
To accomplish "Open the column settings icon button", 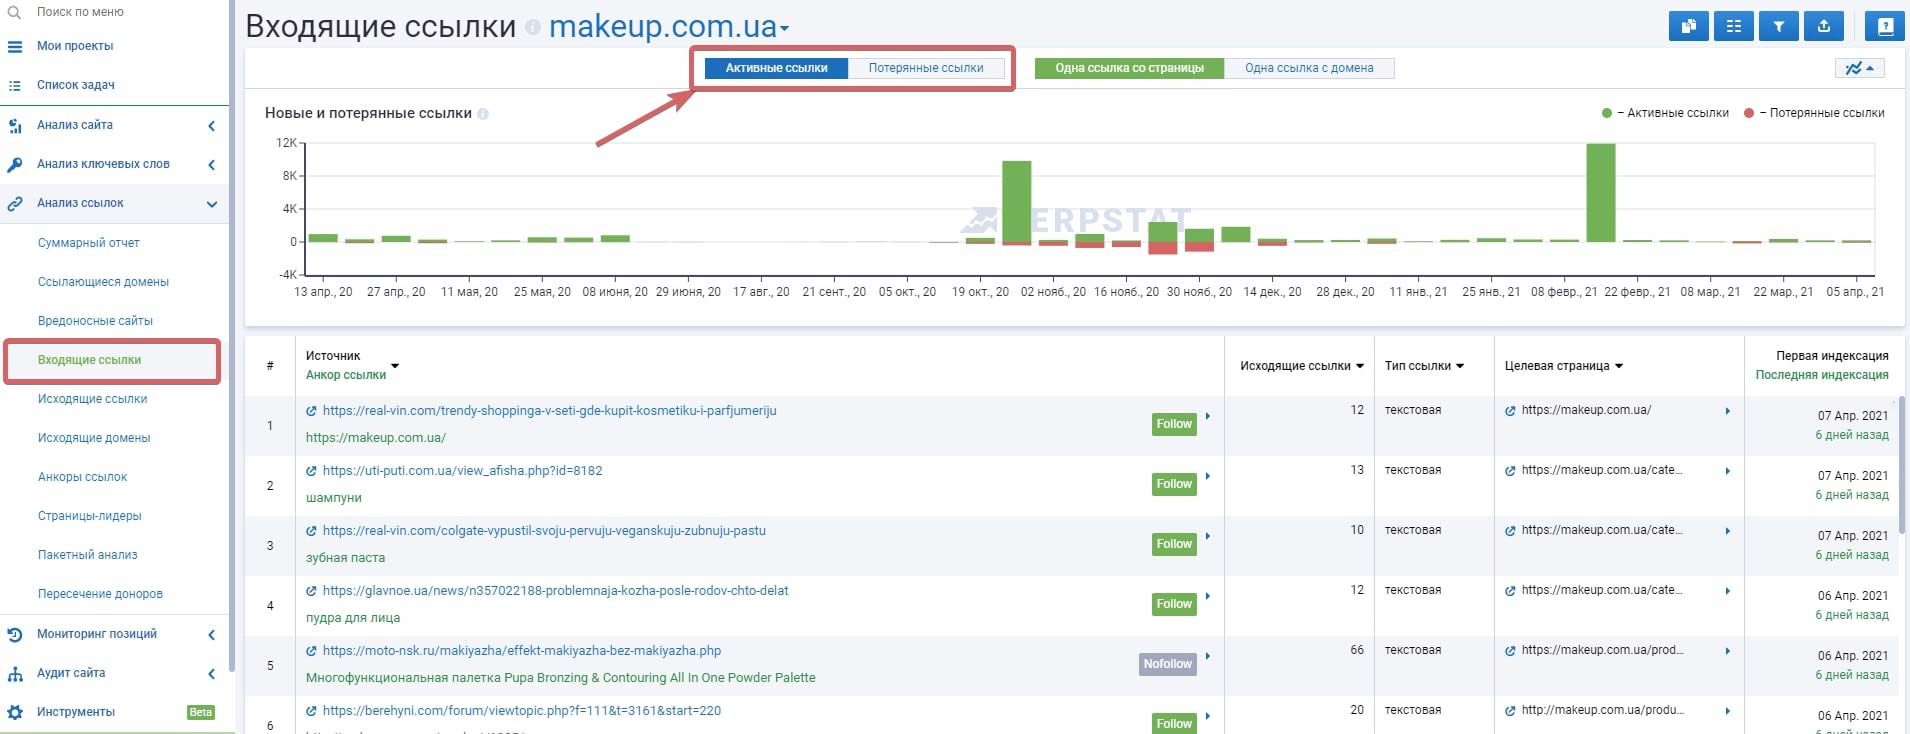I will pyautogui.click(x=1733, y=27).
